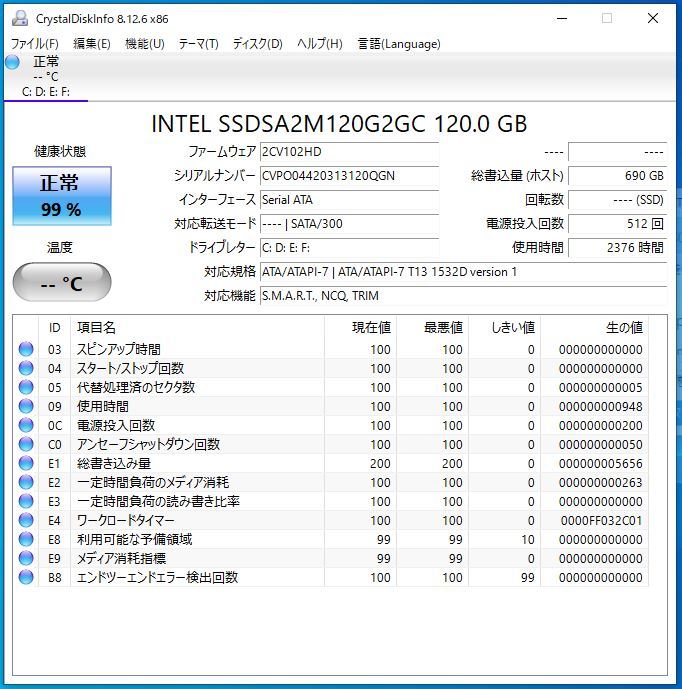Image resolution: width=682 pixels, height=689 pixels.
Task: Click the 項目名 column header
Action: pyautogui.click(x=197, y=327)
